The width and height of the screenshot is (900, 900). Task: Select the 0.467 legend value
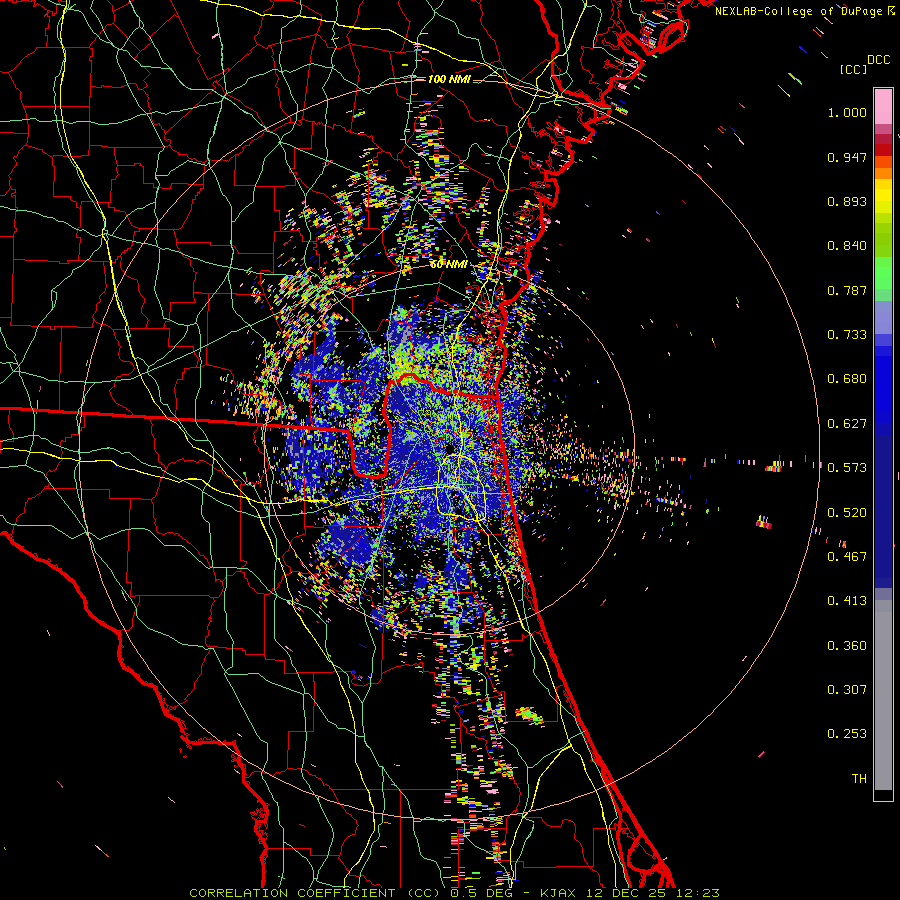pos(847,557)
